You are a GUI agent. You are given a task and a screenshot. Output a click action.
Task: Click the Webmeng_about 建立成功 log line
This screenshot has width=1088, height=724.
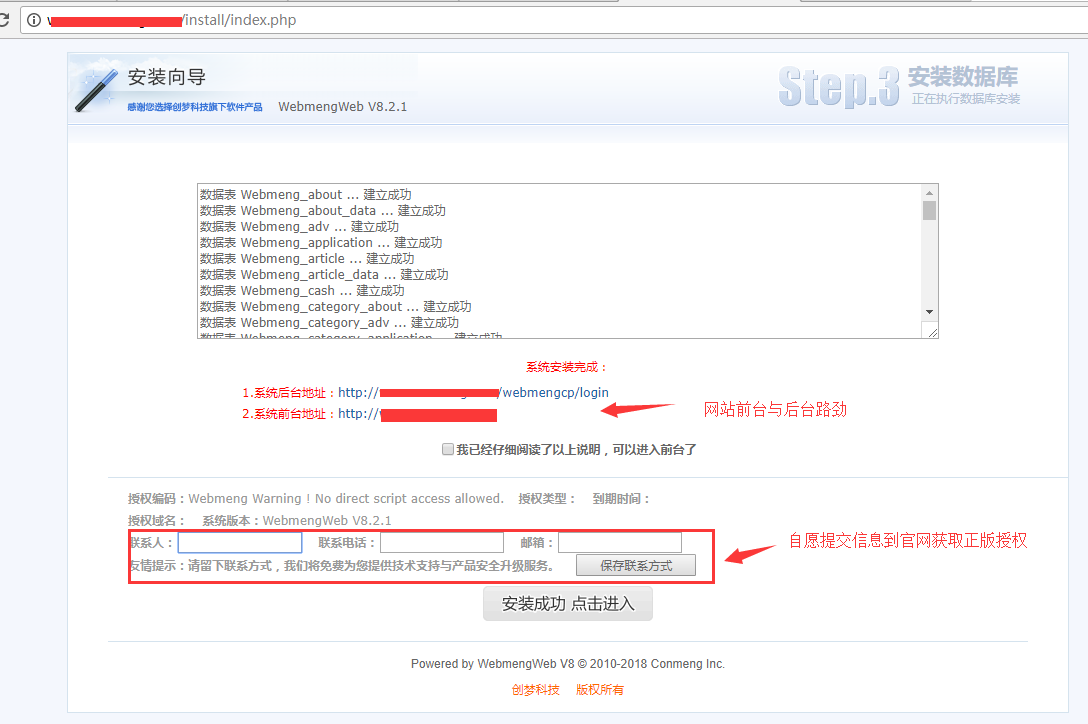pos(305,194)
